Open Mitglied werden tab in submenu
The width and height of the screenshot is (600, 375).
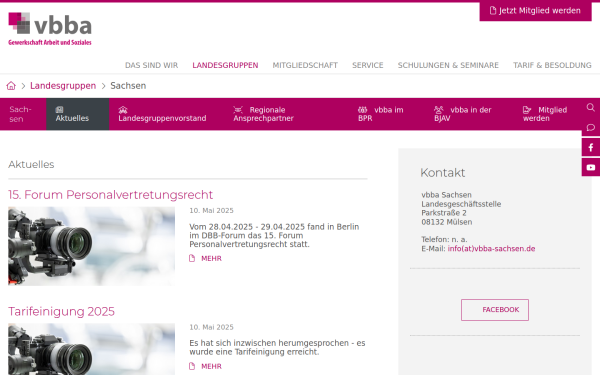(x=545, y=114)
